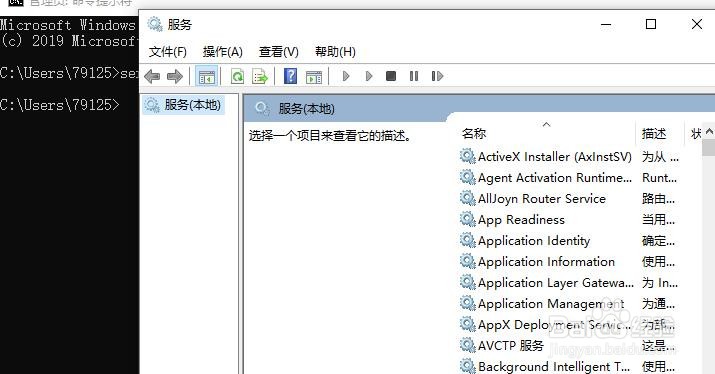Image resolution: width=715 pixels, height=374 pixels.
Task: Open Help via the question mark icon
Action: pos(290,76)
